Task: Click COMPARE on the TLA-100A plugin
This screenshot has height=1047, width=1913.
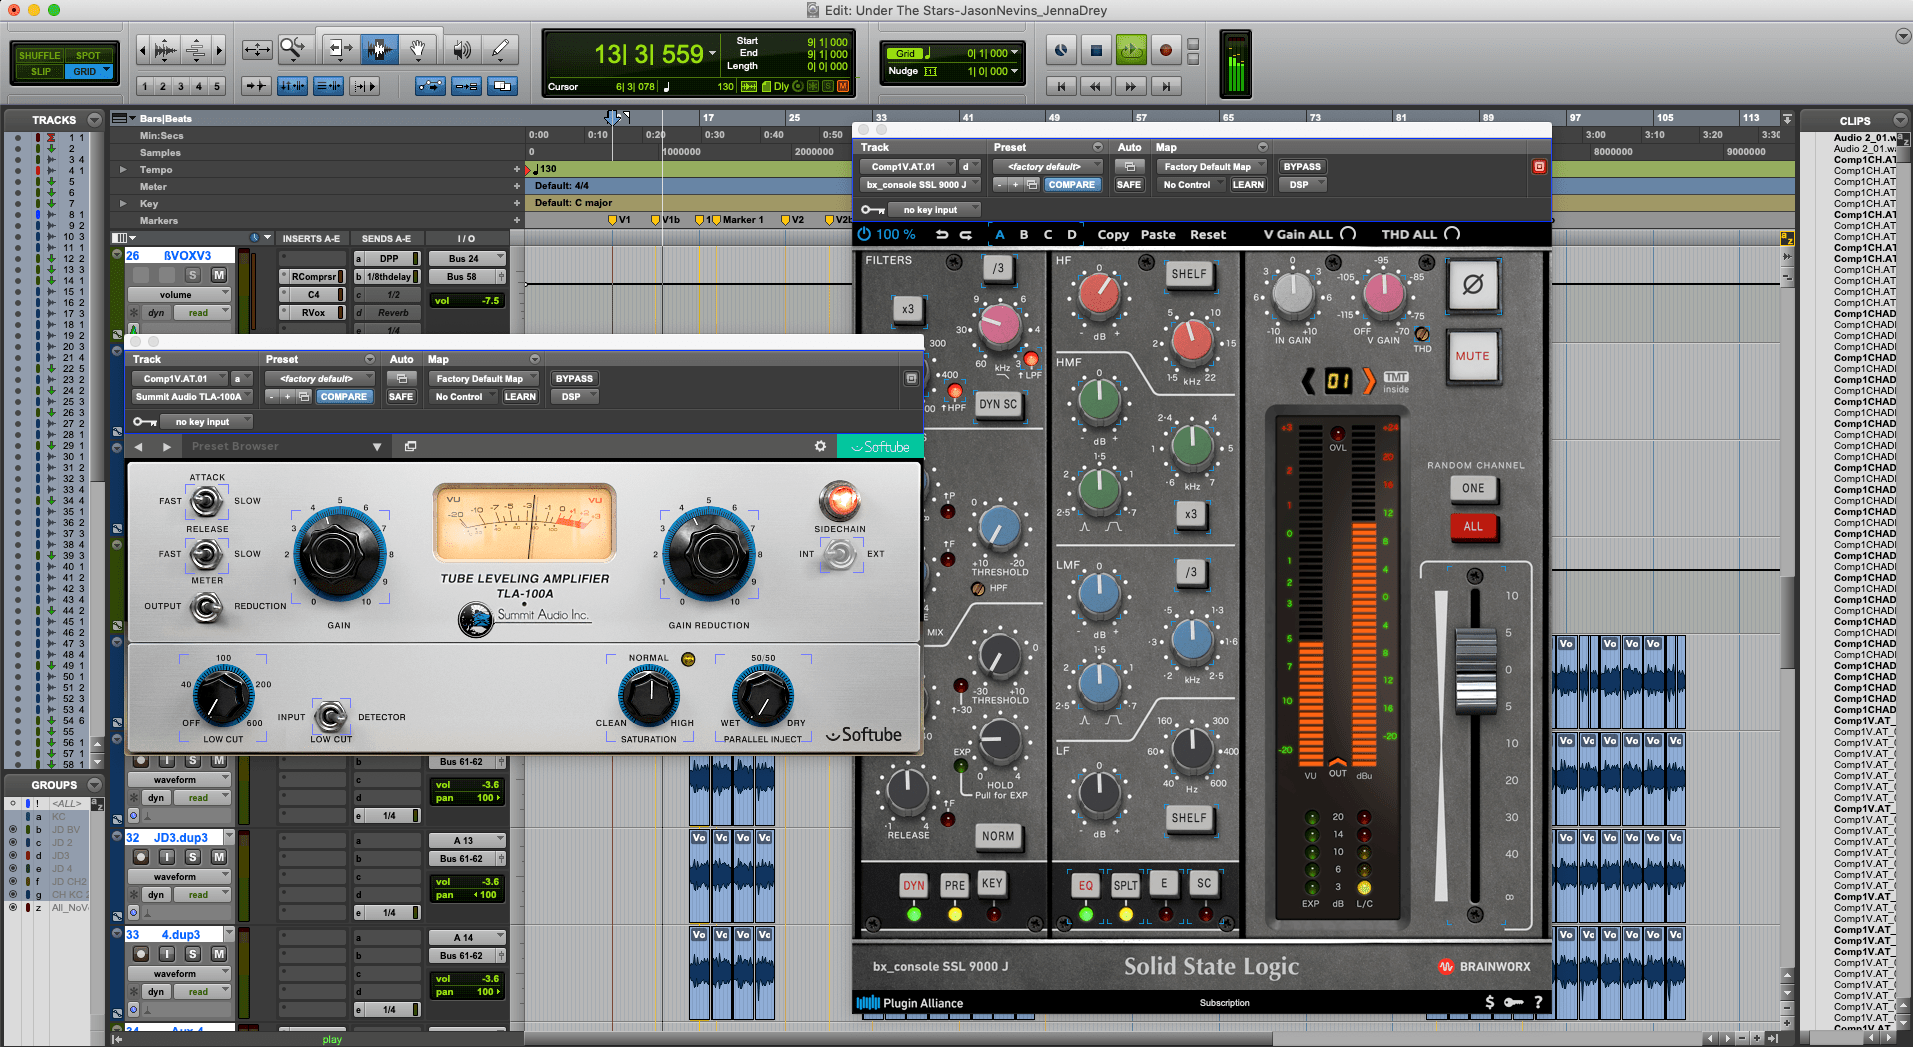Action: click(x=344, y=396)
